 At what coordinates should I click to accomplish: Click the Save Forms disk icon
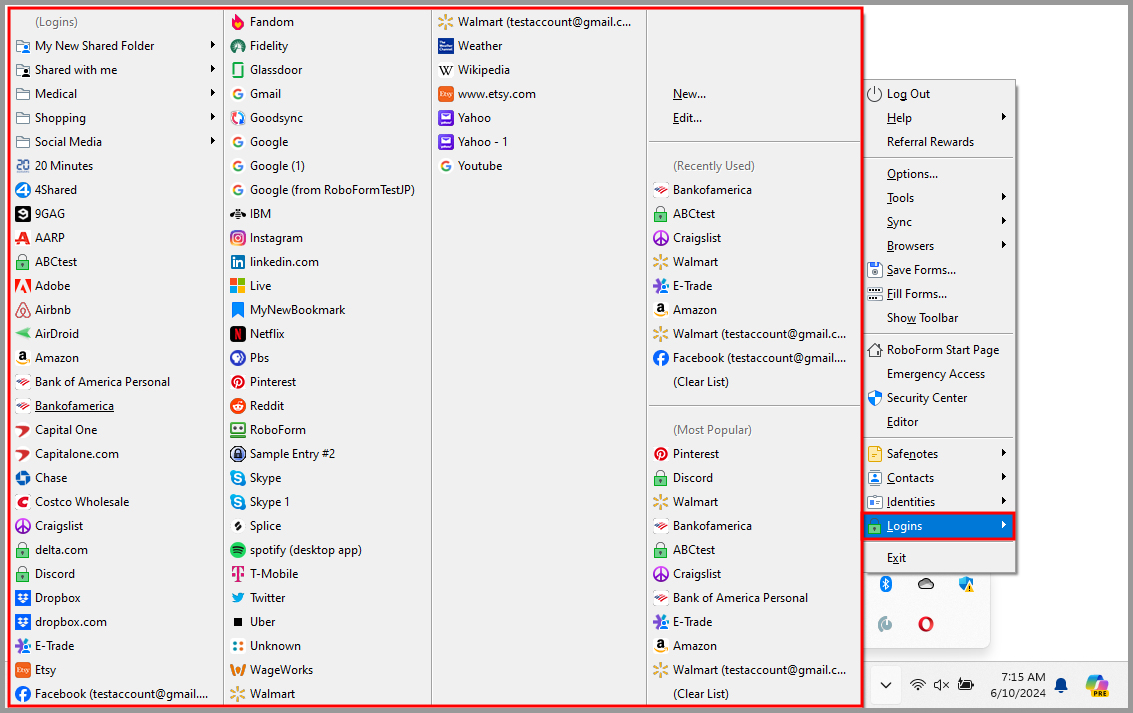click(875, 270)
